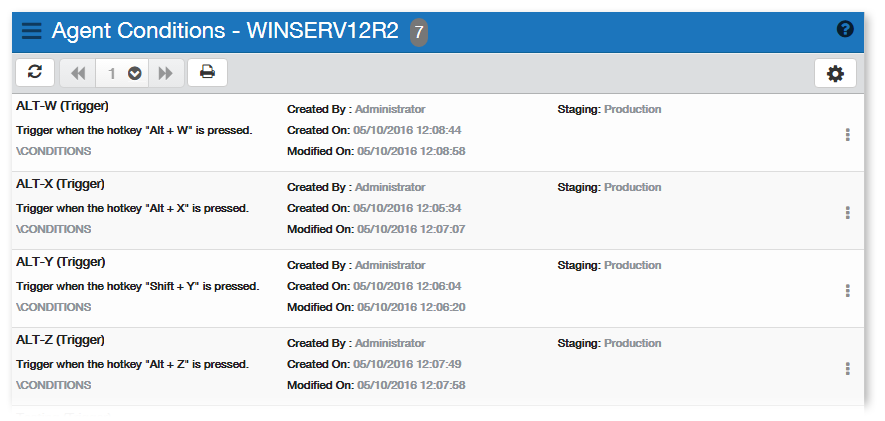The width and height of the screenshot is (885, 421).
Task: Open the actions menu for ALT-Z
Action: click(x=847, y=368)
